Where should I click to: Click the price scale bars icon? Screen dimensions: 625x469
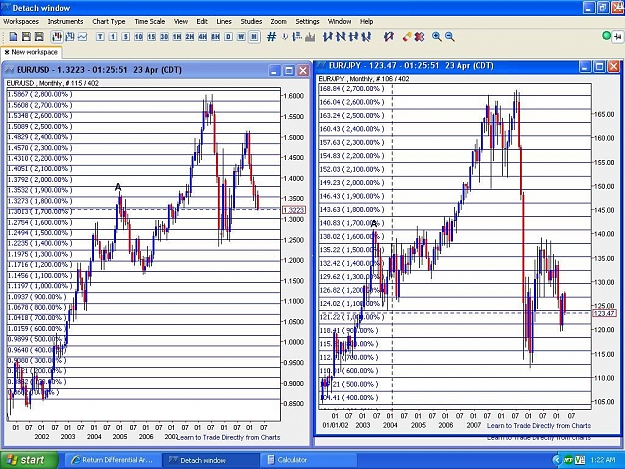pyautogui.click(x=297, y=37)
